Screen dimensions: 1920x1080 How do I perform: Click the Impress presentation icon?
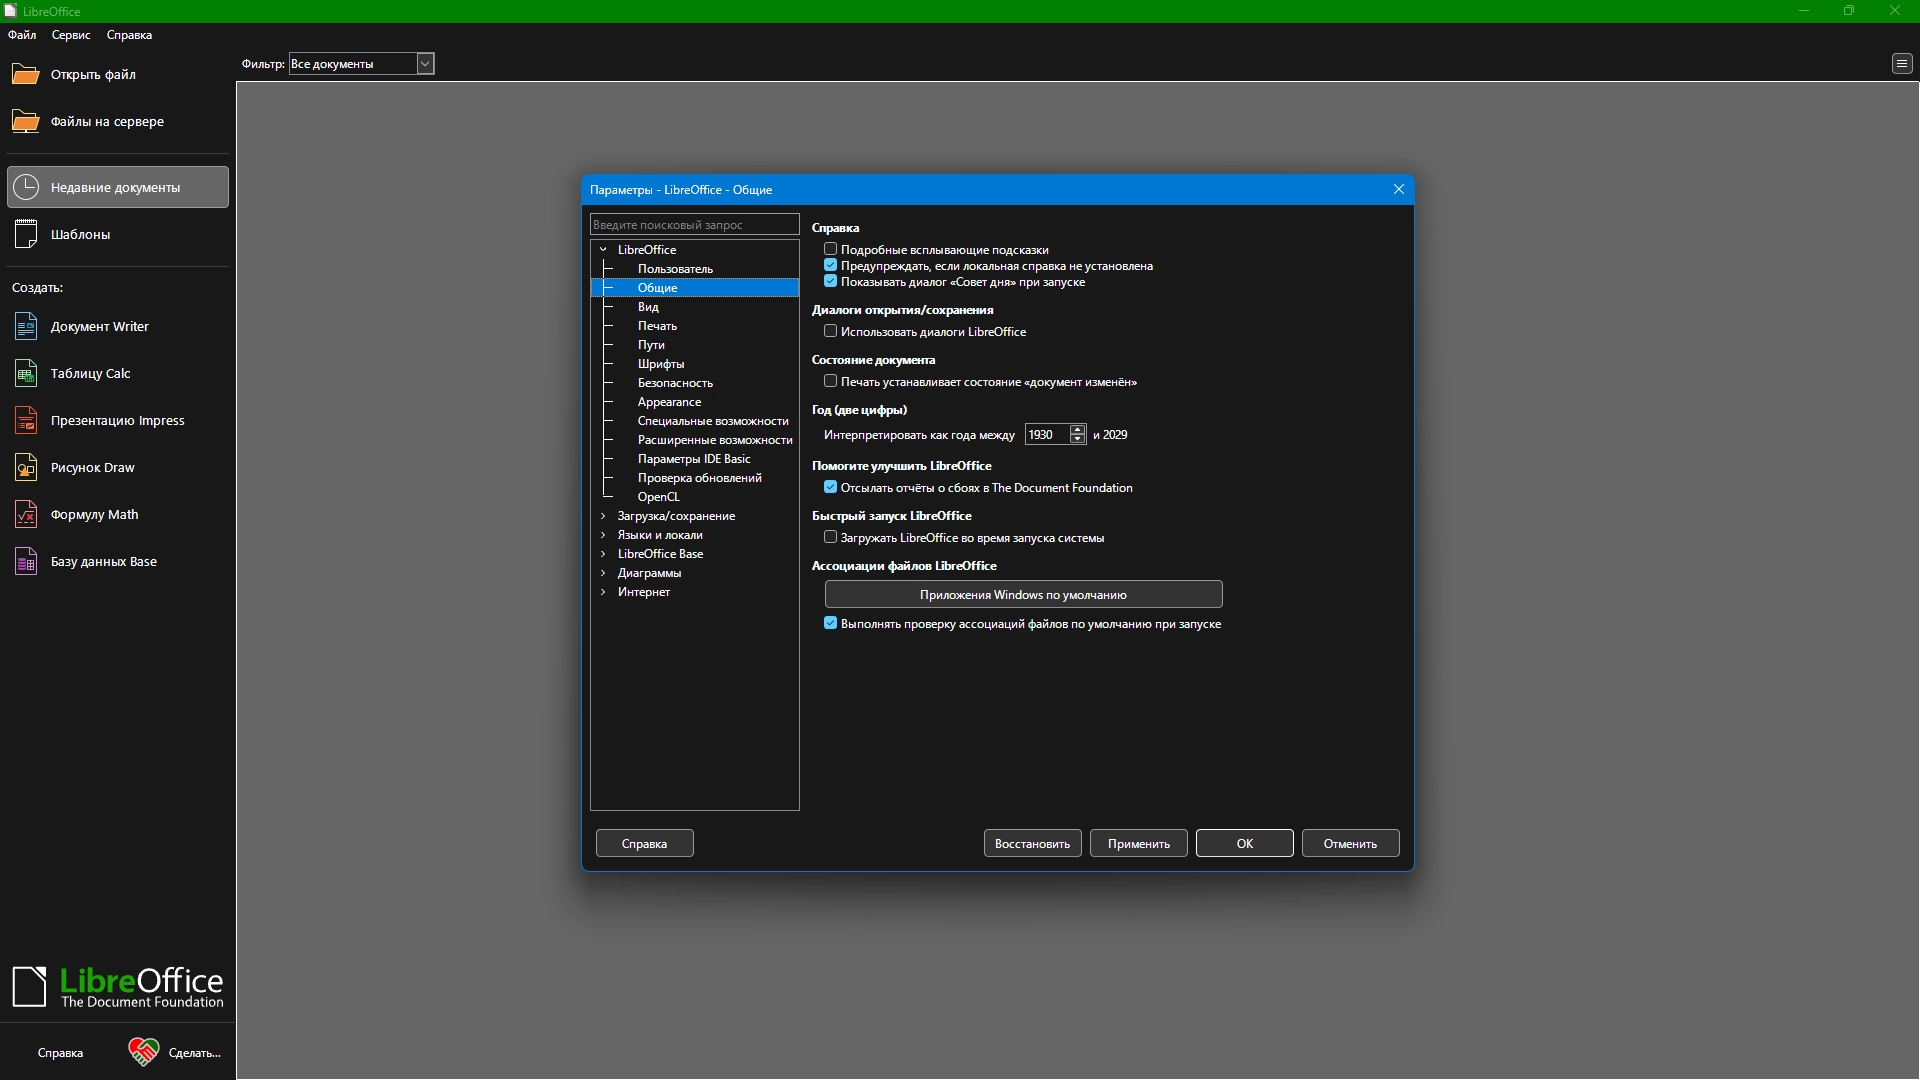26,421
